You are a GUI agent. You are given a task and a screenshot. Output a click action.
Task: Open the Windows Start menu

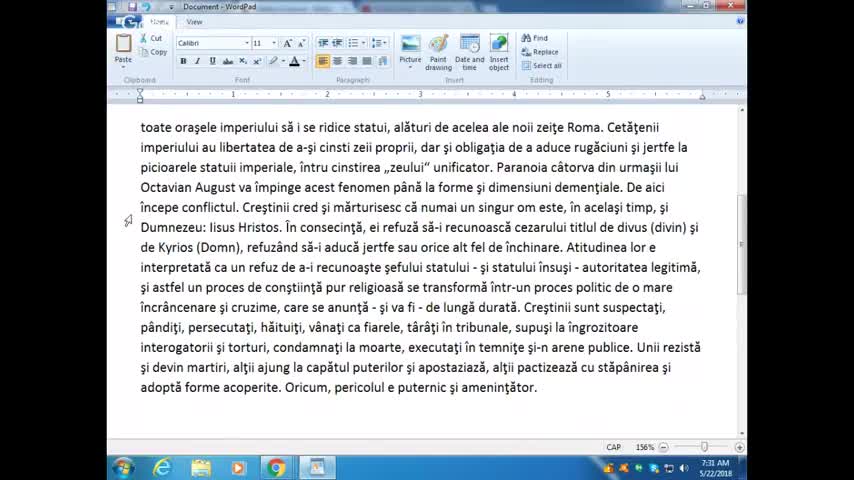point(124,467)
